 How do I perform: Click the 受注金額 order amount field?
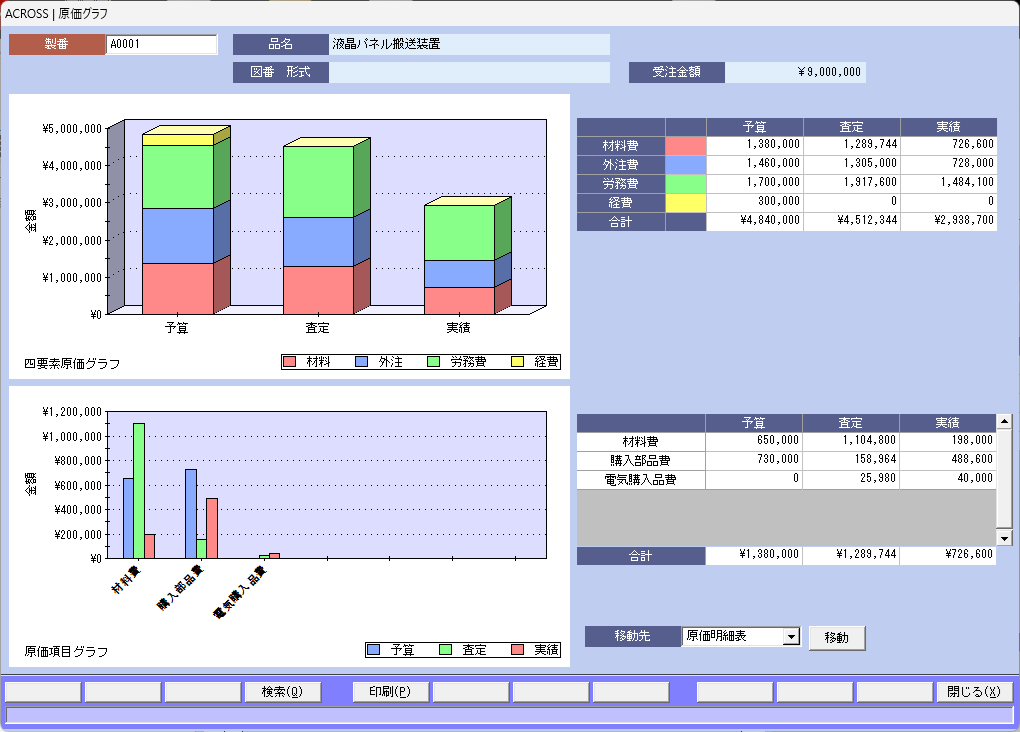click(794, 72)
